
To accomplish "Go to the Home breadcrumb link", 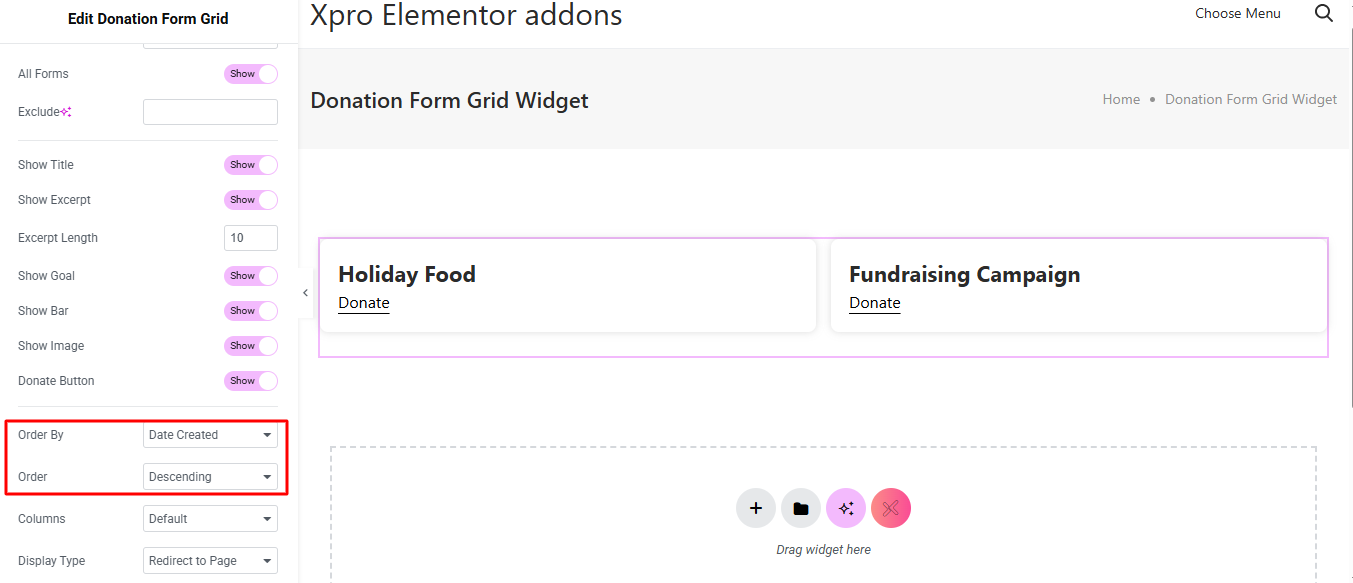I will pyautogui.click(x=1121, y=100).
